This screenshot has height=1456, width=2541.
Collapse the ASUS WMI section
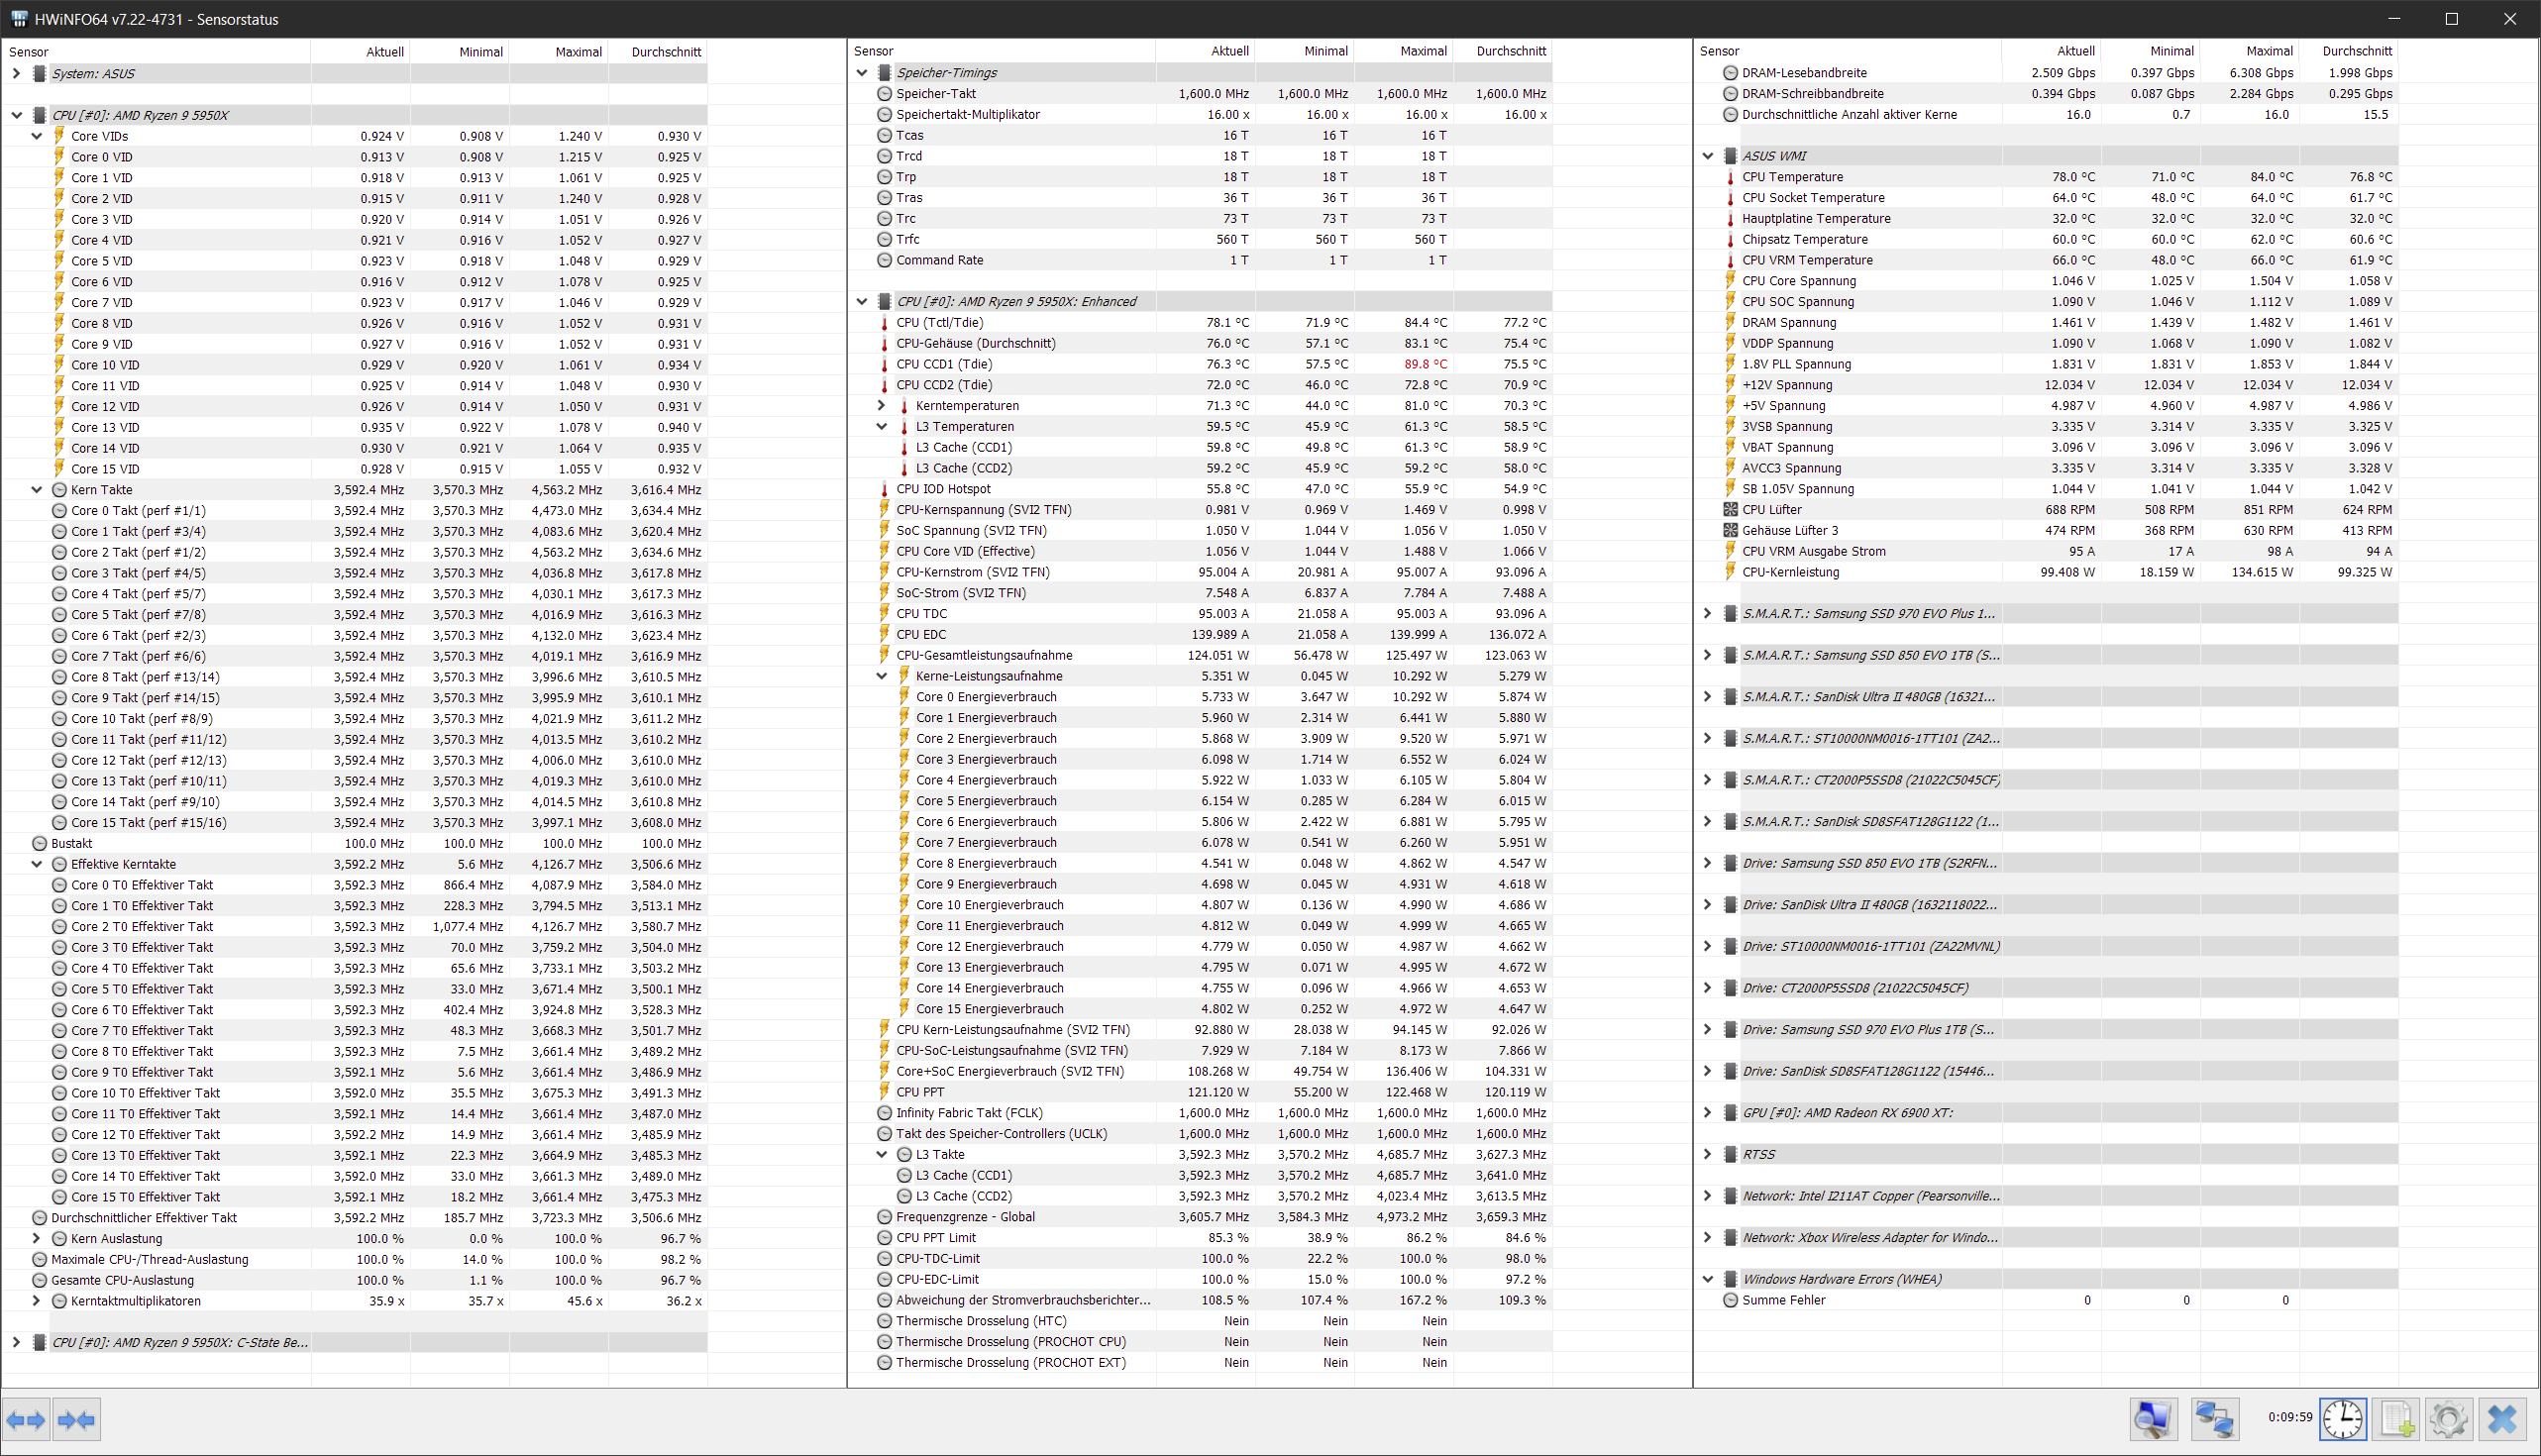(x=1708, y=156)
